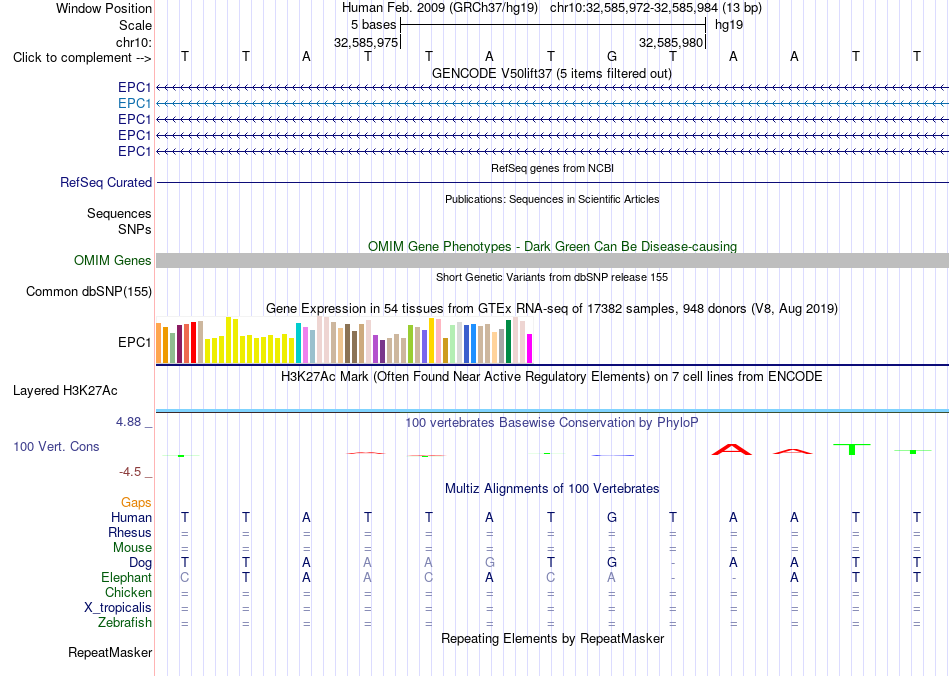
Task: Click the 'Click to complement -->' label
Action: tap(82, 58)
